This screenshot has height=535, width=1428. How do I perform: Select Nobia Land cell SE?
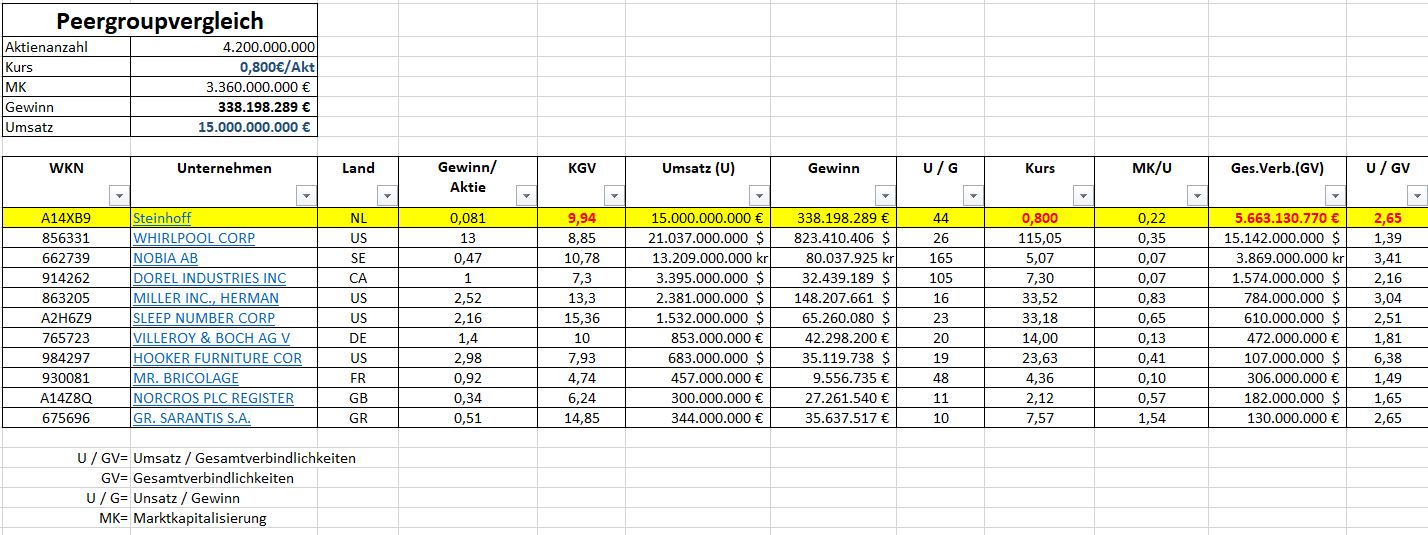[x=358, y=258]
